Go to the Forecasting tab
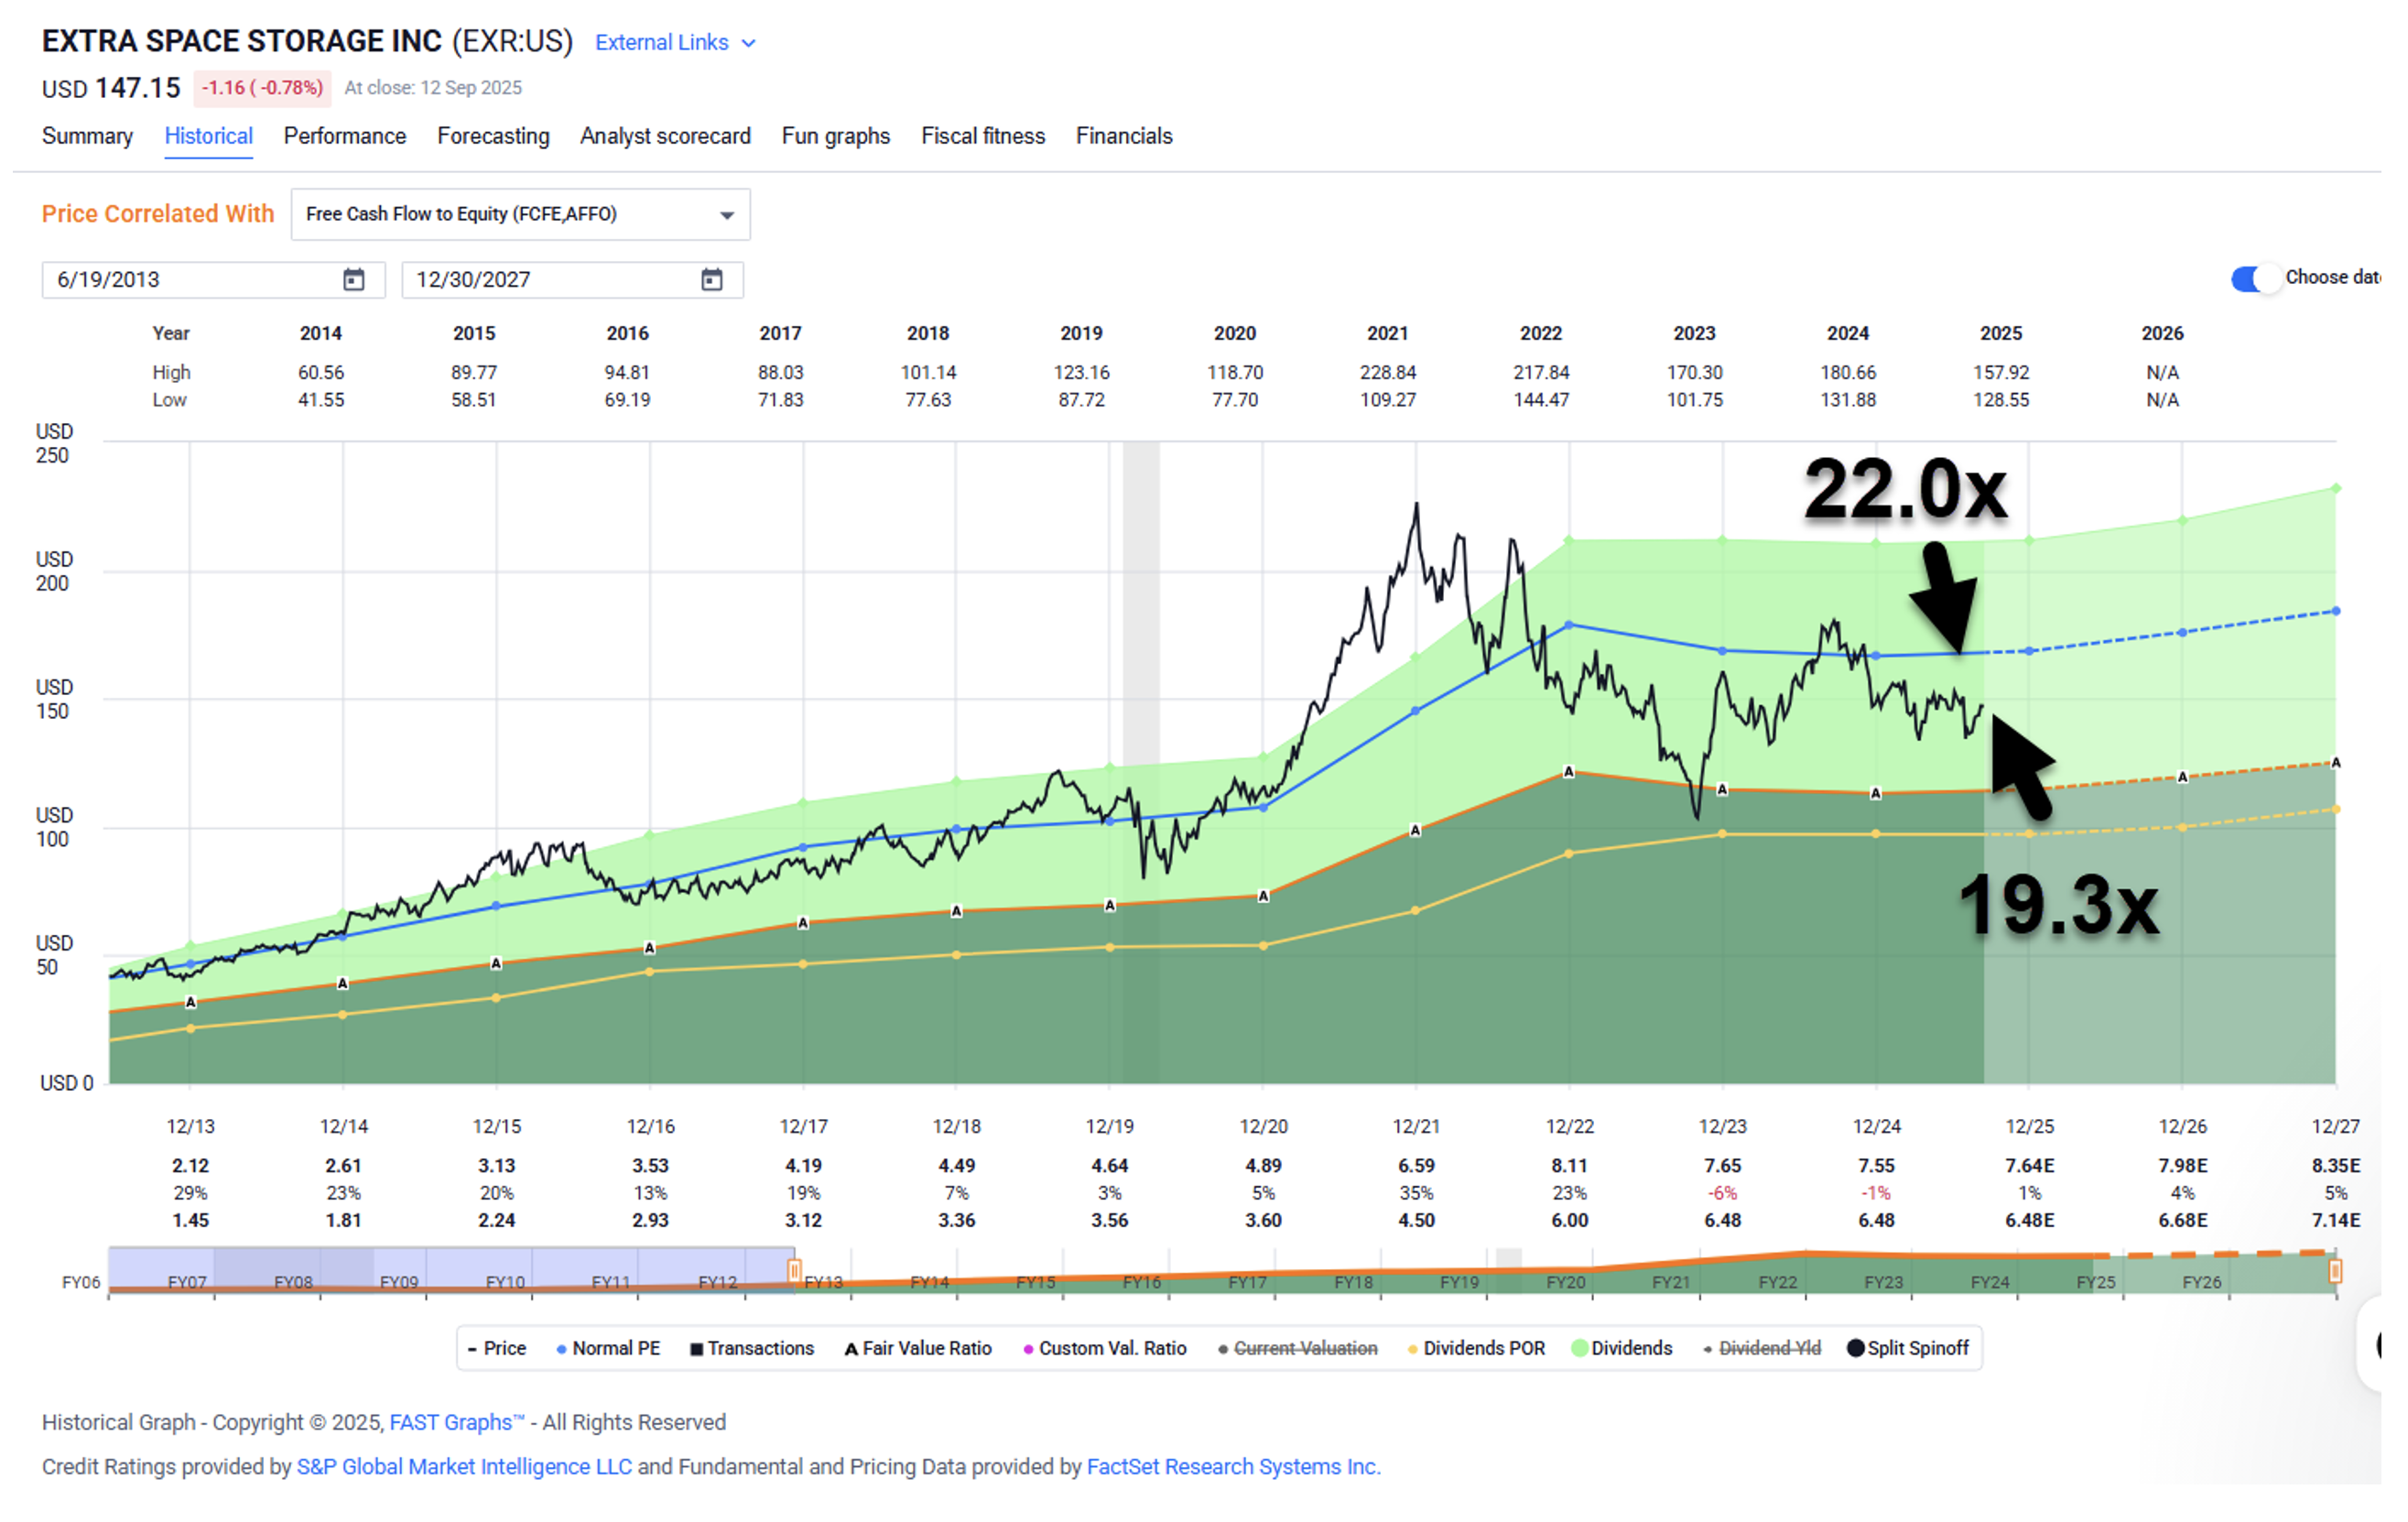This screenshot has width=2408, height=1522. point(493,136)
